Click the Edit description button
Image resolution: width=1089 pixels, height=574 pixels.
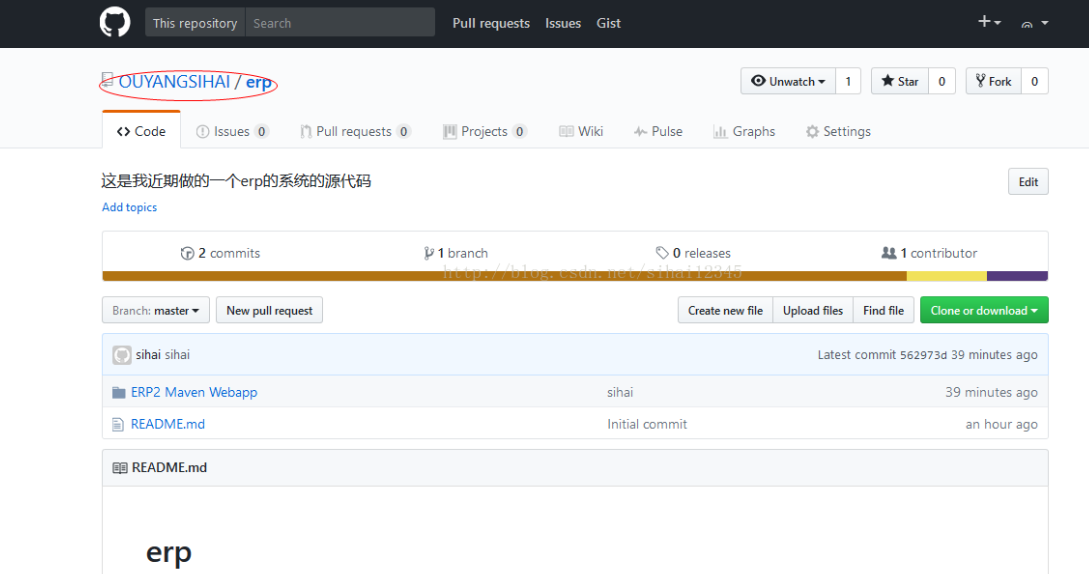pos(1028,182)
